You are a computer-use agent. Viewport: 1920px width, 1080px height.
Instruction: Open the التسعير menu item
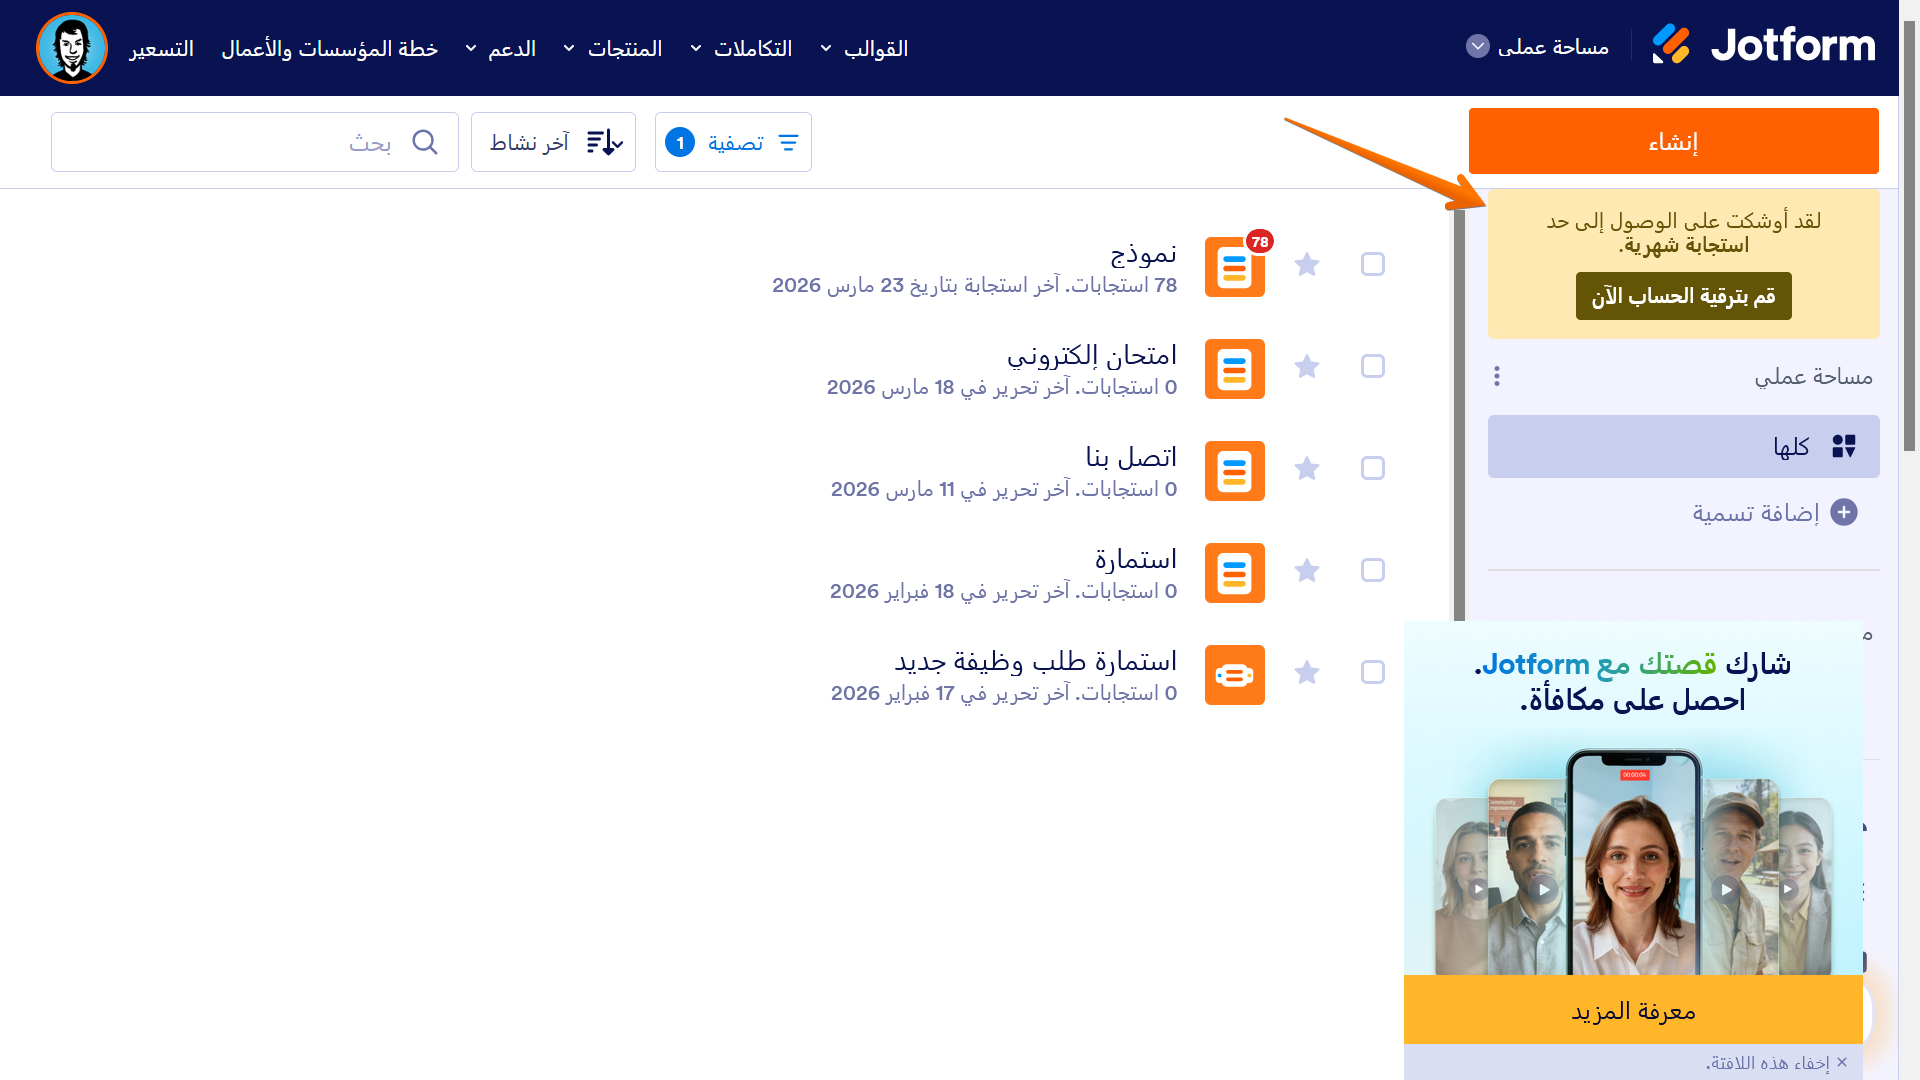coord(163,47)
